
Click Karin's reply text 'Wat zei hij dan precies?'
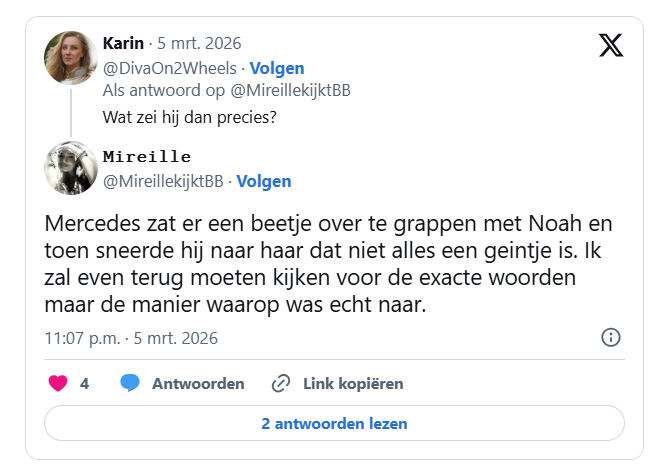pos(189,115)
